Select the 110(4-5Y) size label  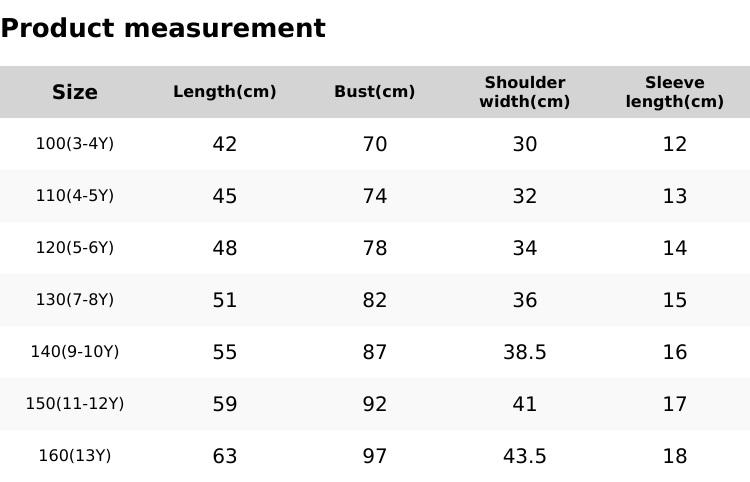75,196
